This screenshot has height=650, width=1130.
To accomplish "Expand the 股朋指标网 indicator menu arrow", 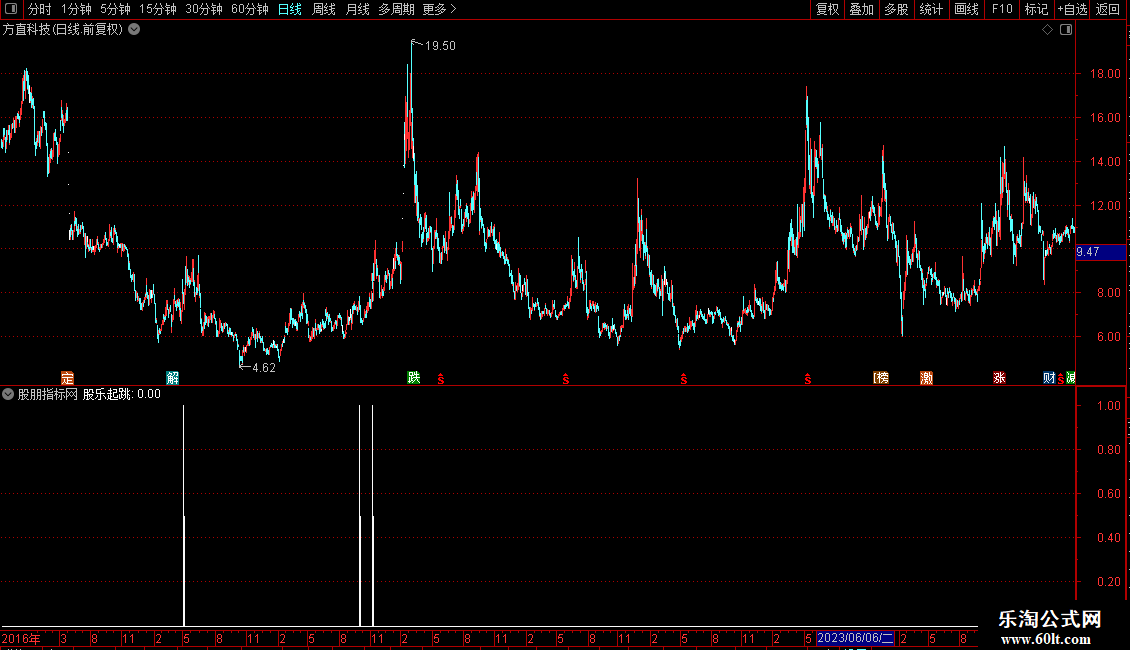I will coord(8,394).
